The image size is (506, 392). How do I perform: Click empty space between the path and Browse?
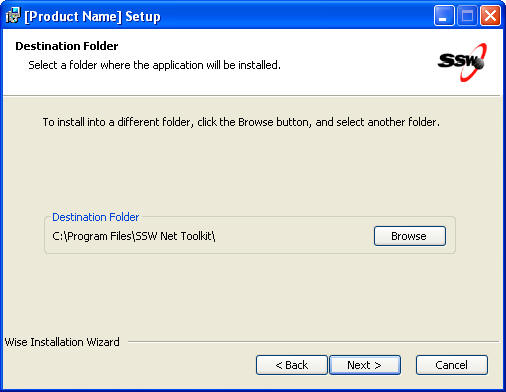click(x=293, y=236)
